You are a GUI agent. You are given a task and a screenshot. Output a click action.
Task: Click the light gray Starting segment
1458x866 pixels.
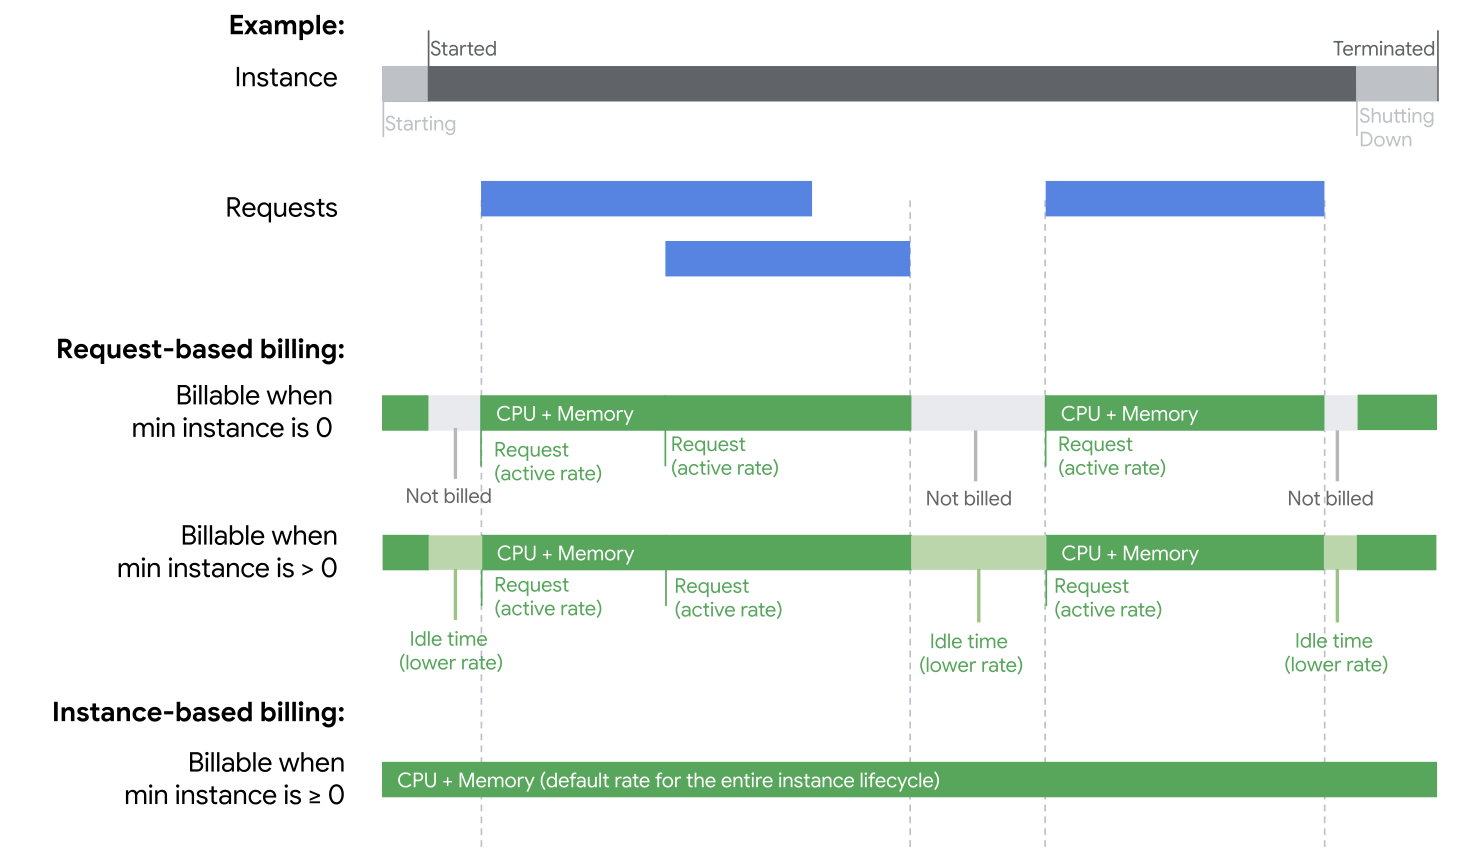pos(405,84)
